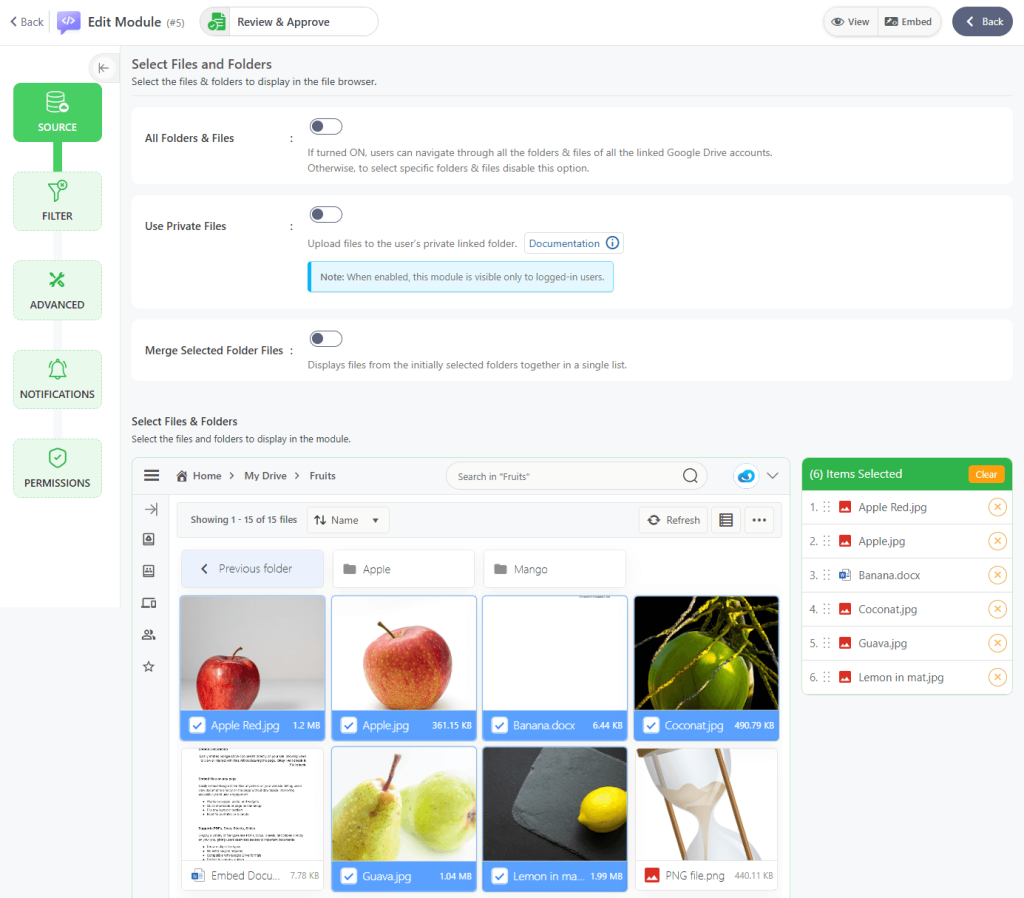This screenshot has width=1024, height=898.
Task: Open the Permissions step
Action: click(57, 468)
